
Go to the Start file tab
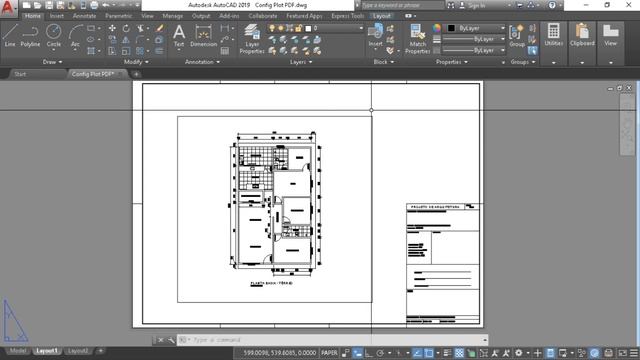pyautogui.click(x=20, y=74)
